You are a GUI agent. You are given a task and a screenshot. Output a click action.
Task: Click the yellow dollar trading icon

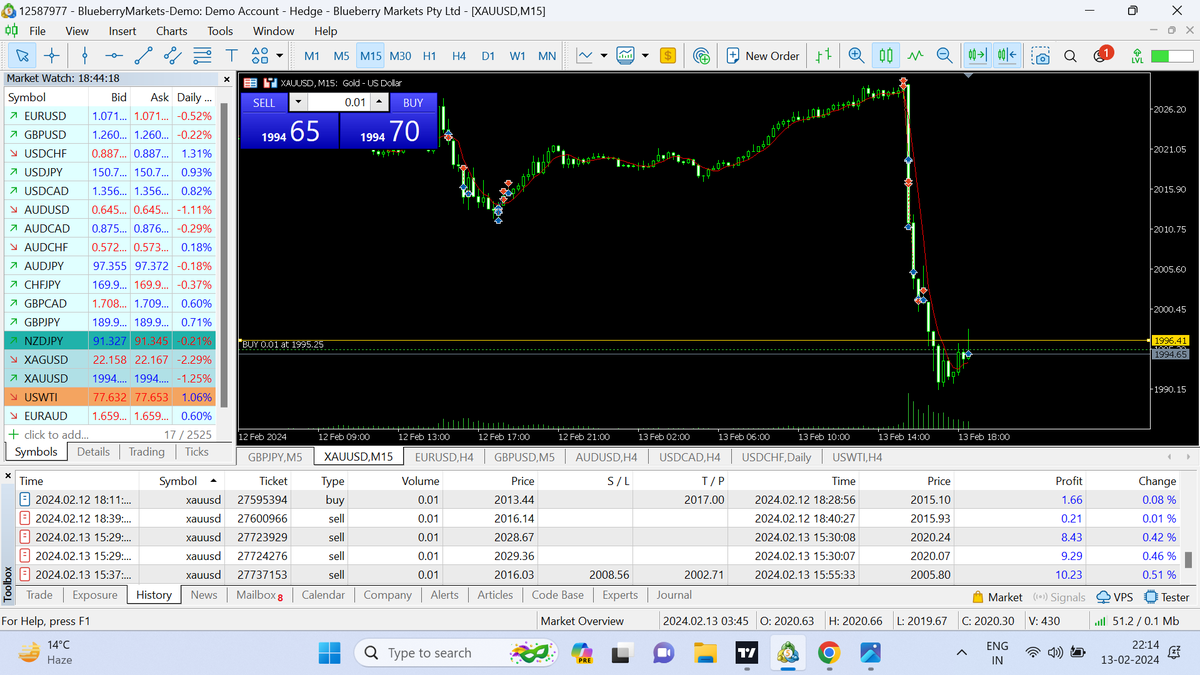tap(668, 56)
